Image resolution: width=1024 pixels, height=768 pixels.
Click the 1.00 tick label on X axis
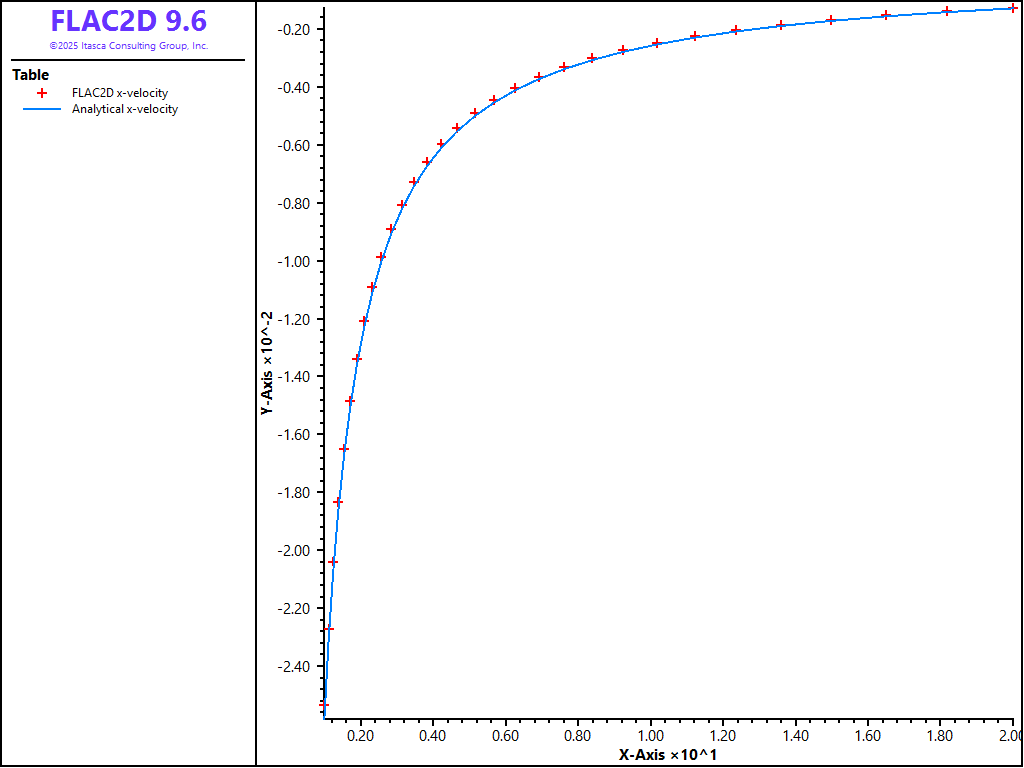coord(650,736)
